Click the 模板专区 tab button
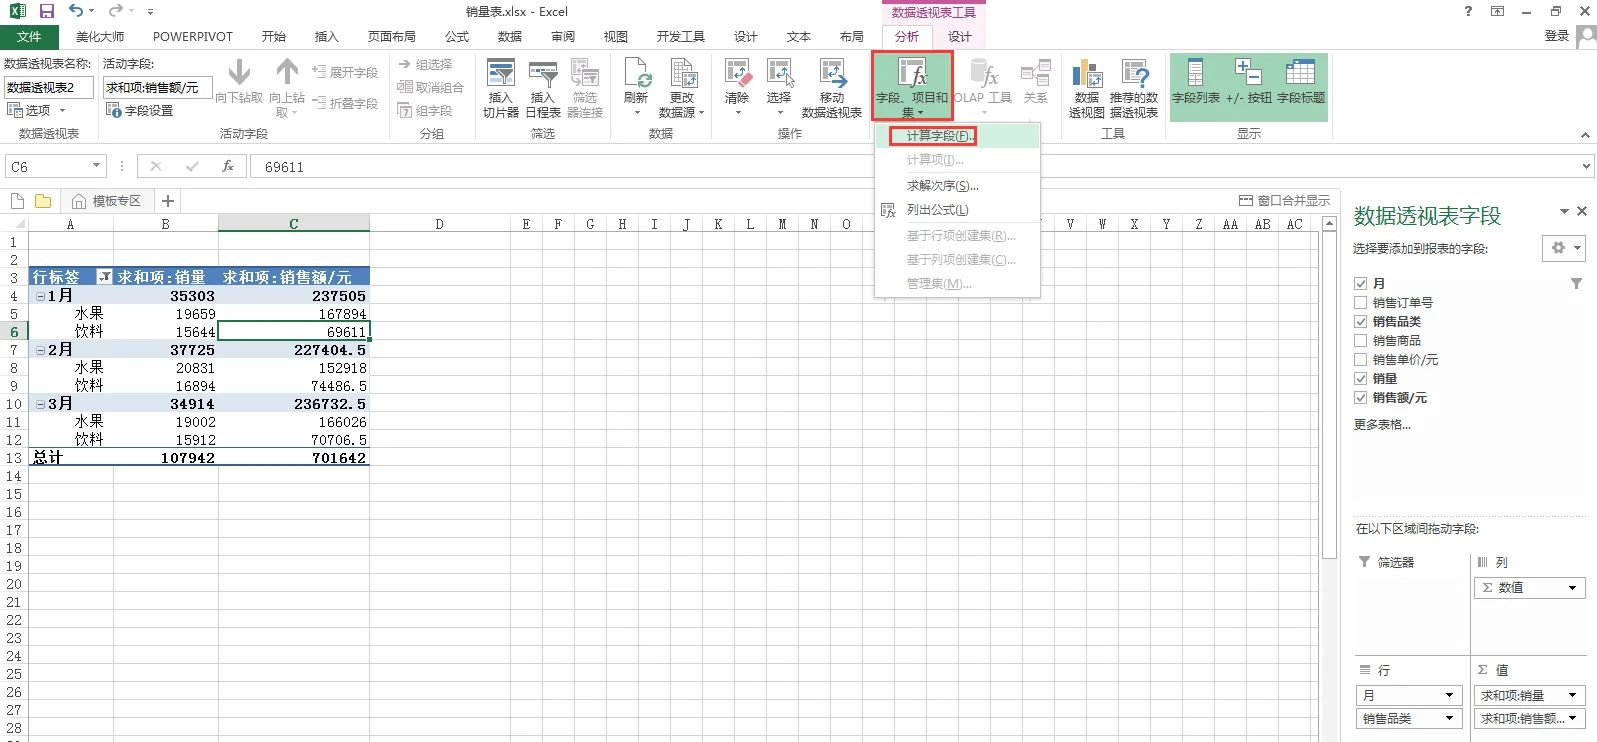 (106, 201)
